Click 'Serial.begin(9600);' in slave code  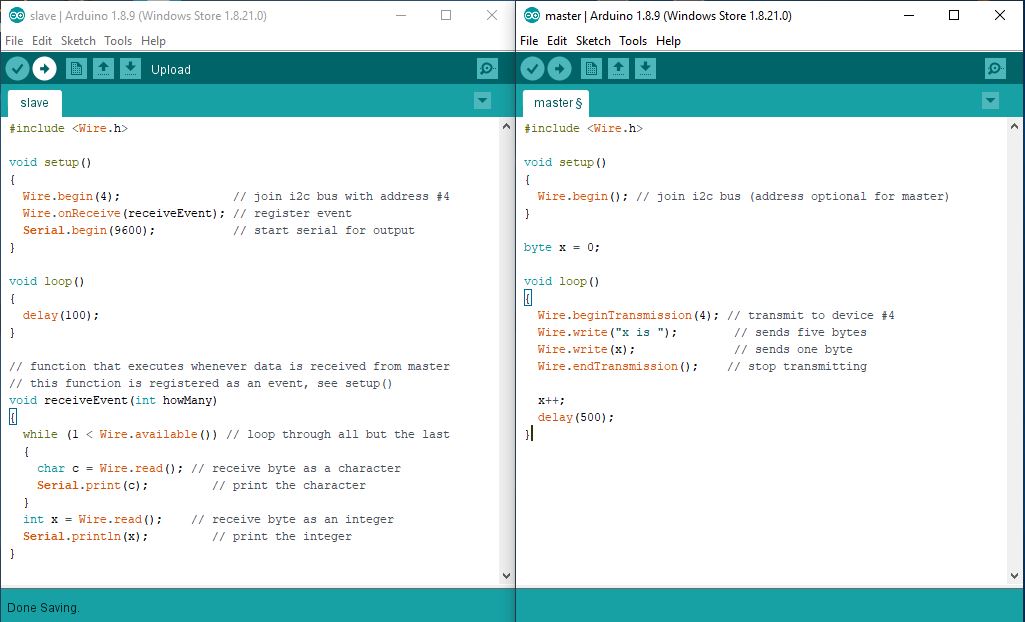[x=89, y=230]
